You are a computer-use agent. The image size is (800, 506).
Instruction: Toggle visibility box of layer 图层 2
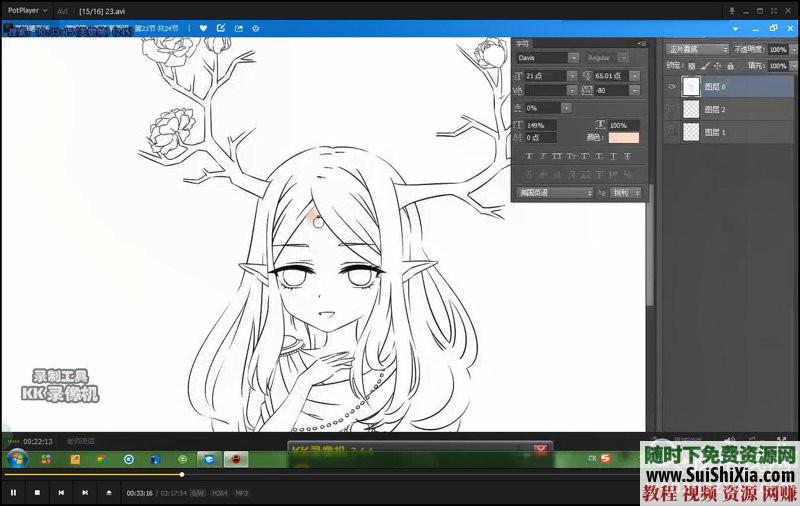coord(672,109)
